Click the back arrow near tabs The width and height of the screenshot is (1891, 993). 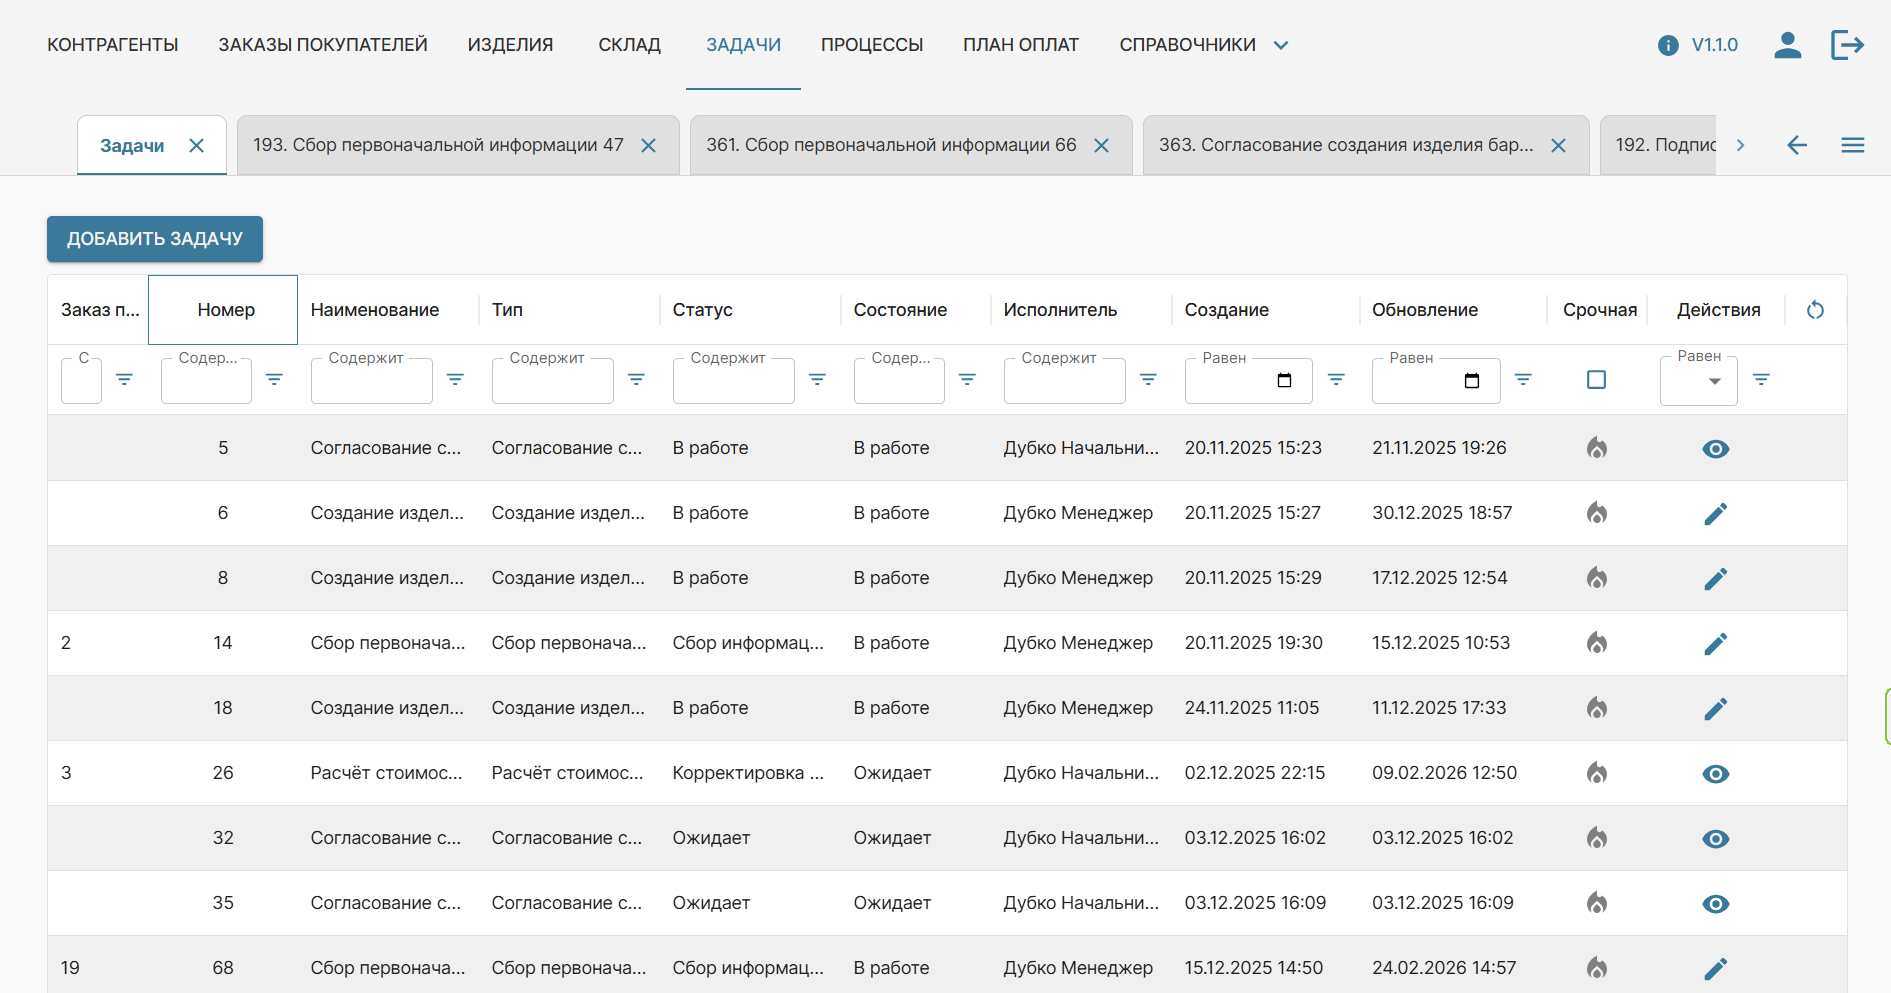point(1797,146)
